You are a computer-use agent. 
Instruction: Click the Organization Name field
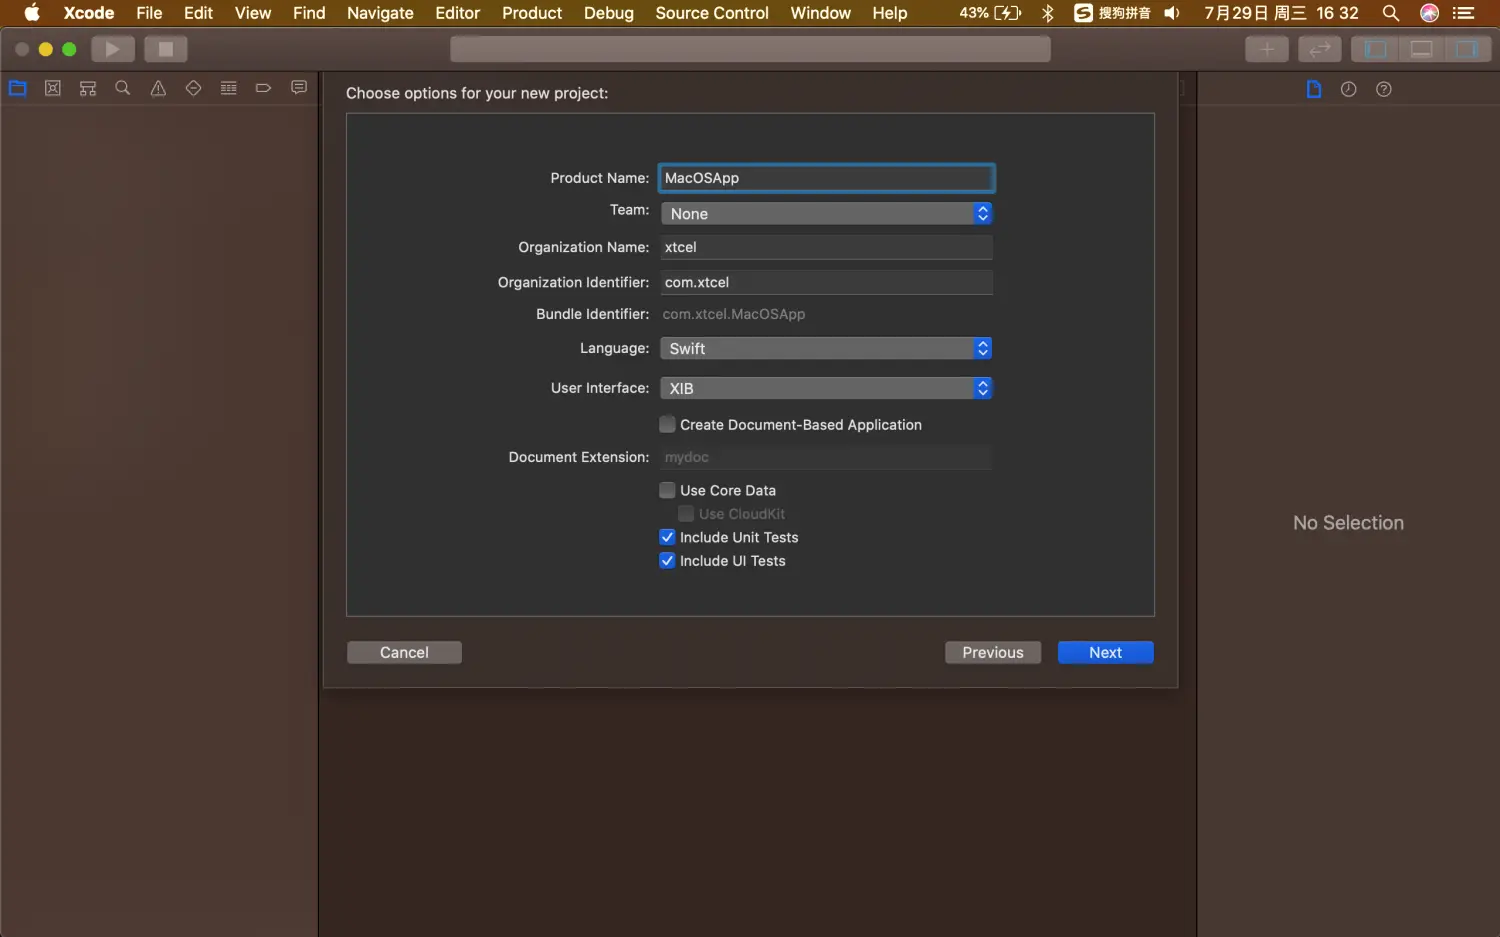click(826, 247)
